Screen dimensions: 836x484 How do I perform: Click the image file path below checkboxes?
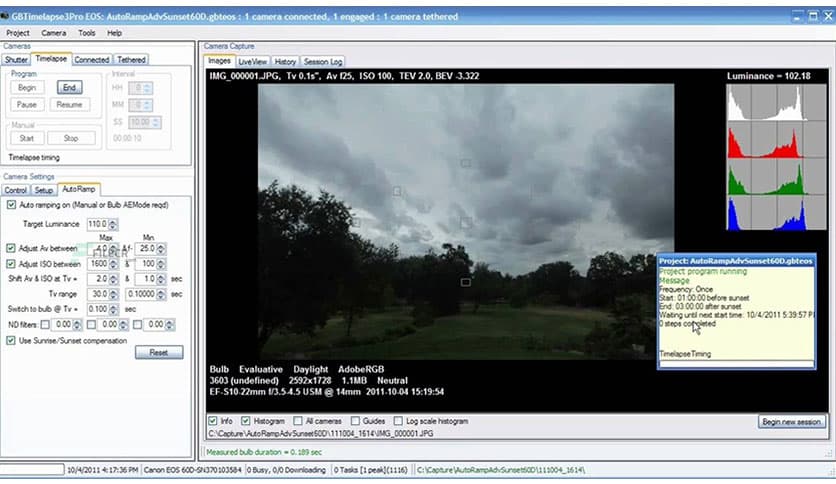(320, 433)
